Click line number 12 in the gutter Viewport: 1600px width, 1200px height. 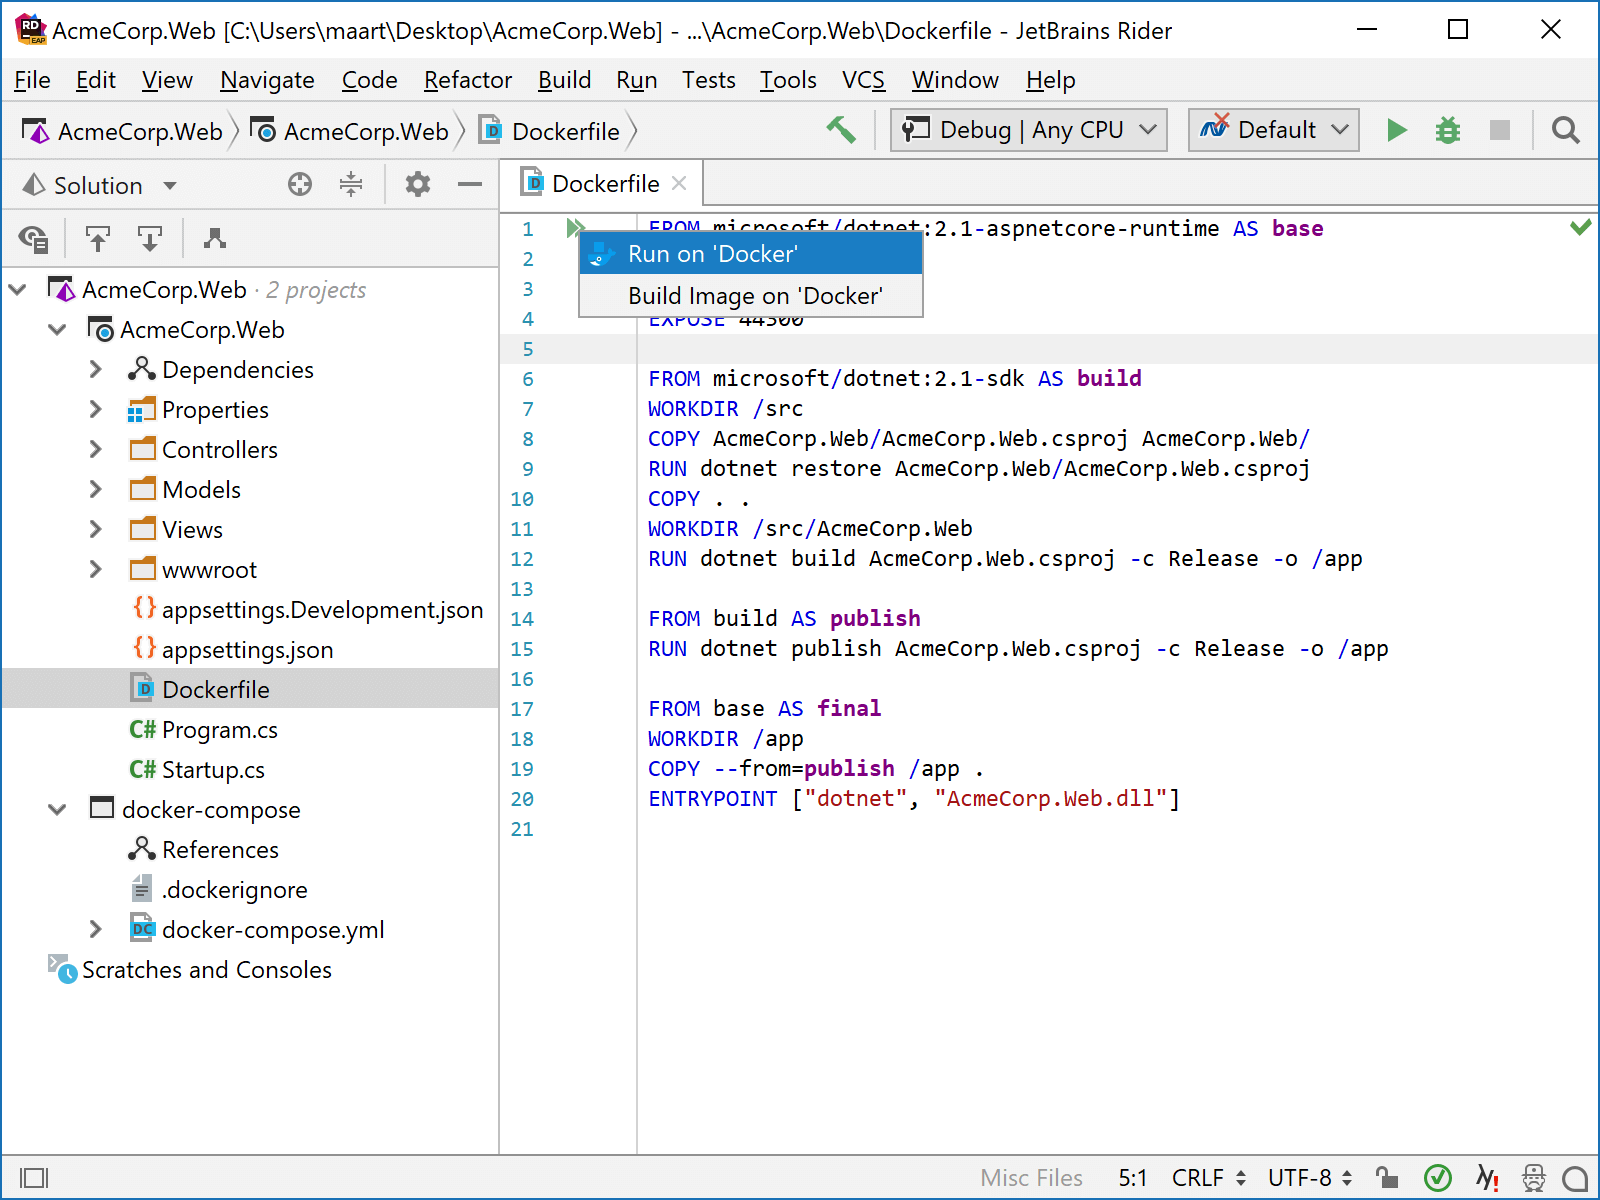click(x=522, y=559)
